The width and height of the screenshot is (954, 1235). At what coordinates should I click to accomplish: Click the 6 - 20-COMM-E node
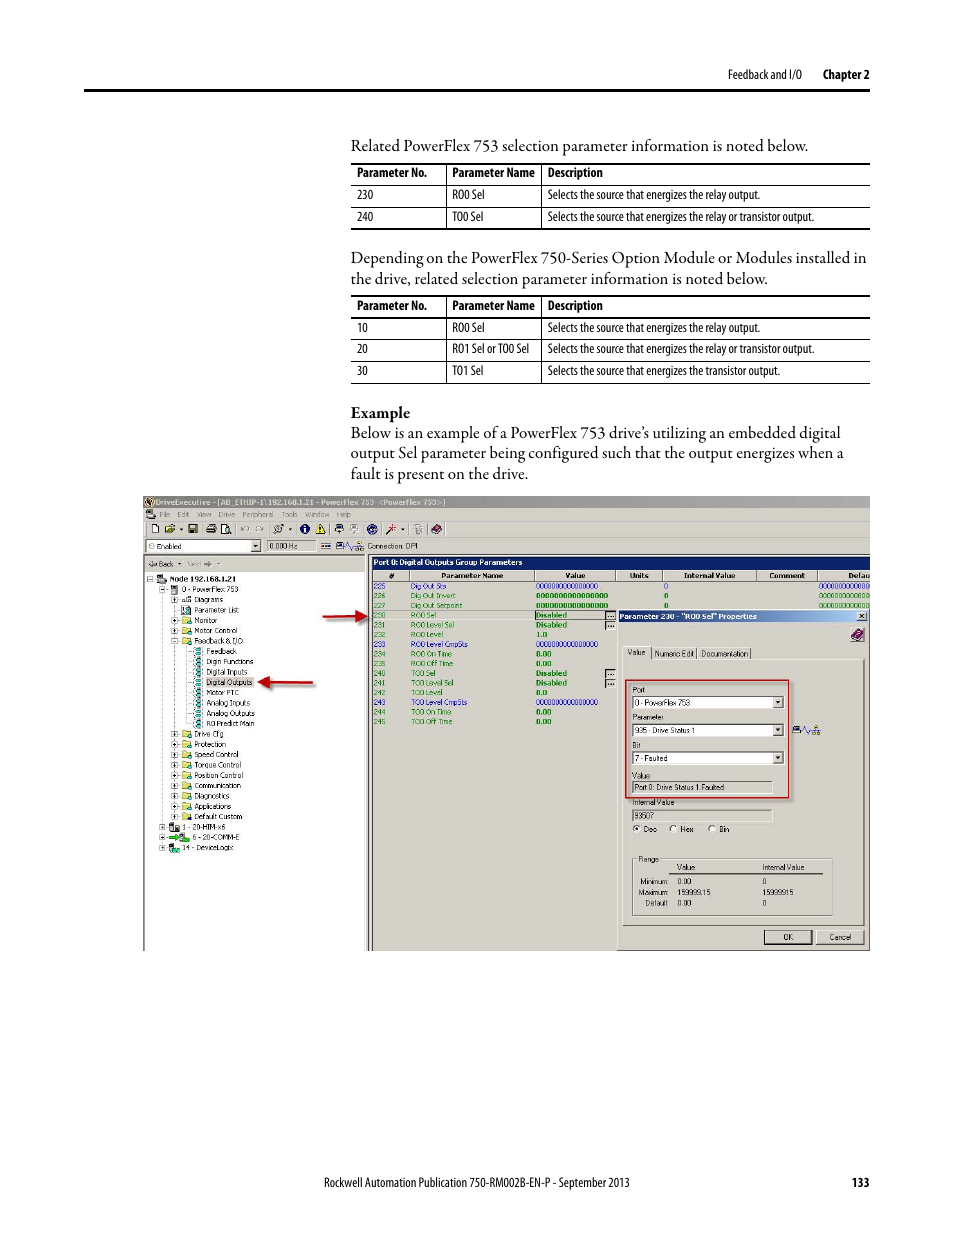(x=216, y=837)
